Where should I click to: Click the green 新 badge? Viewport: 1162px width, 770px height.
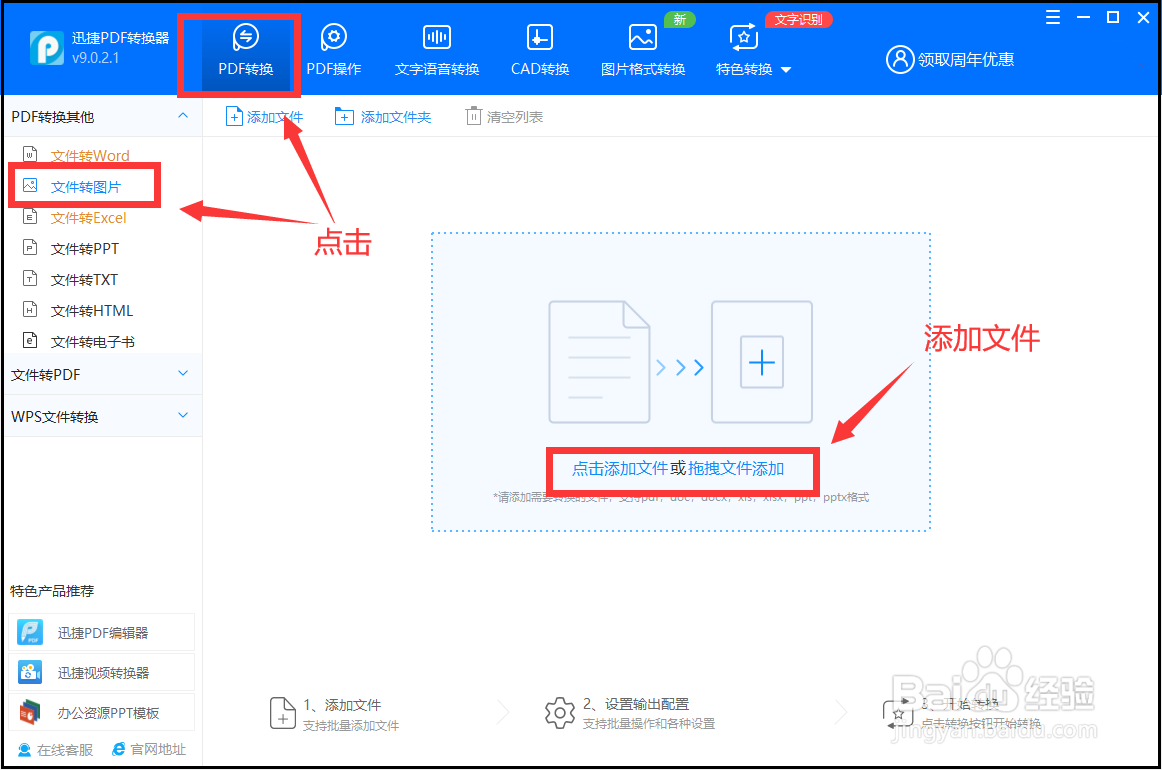680,19
